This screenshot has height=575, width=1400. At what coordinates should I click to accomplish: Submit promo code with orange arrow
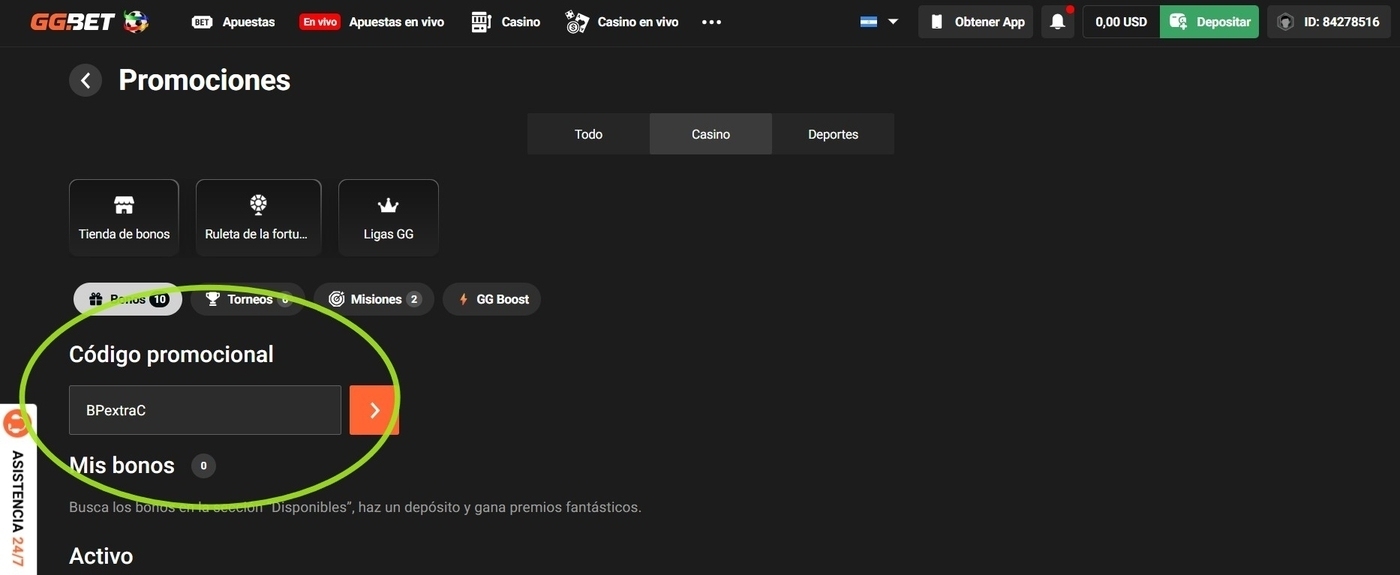(374, 410)
